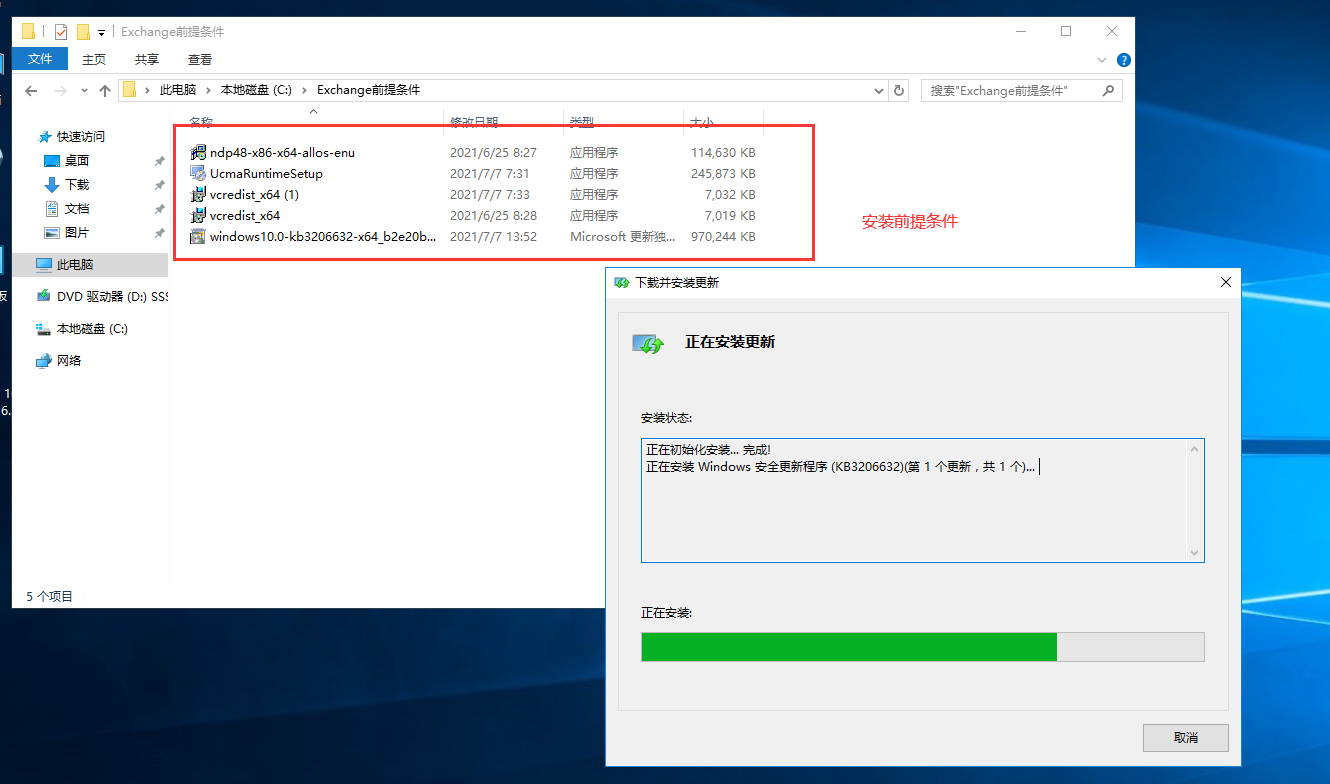Click the search box for Exchange前提条件
This screenshot has width=1330, height=784.
(x=1021, y=90)
